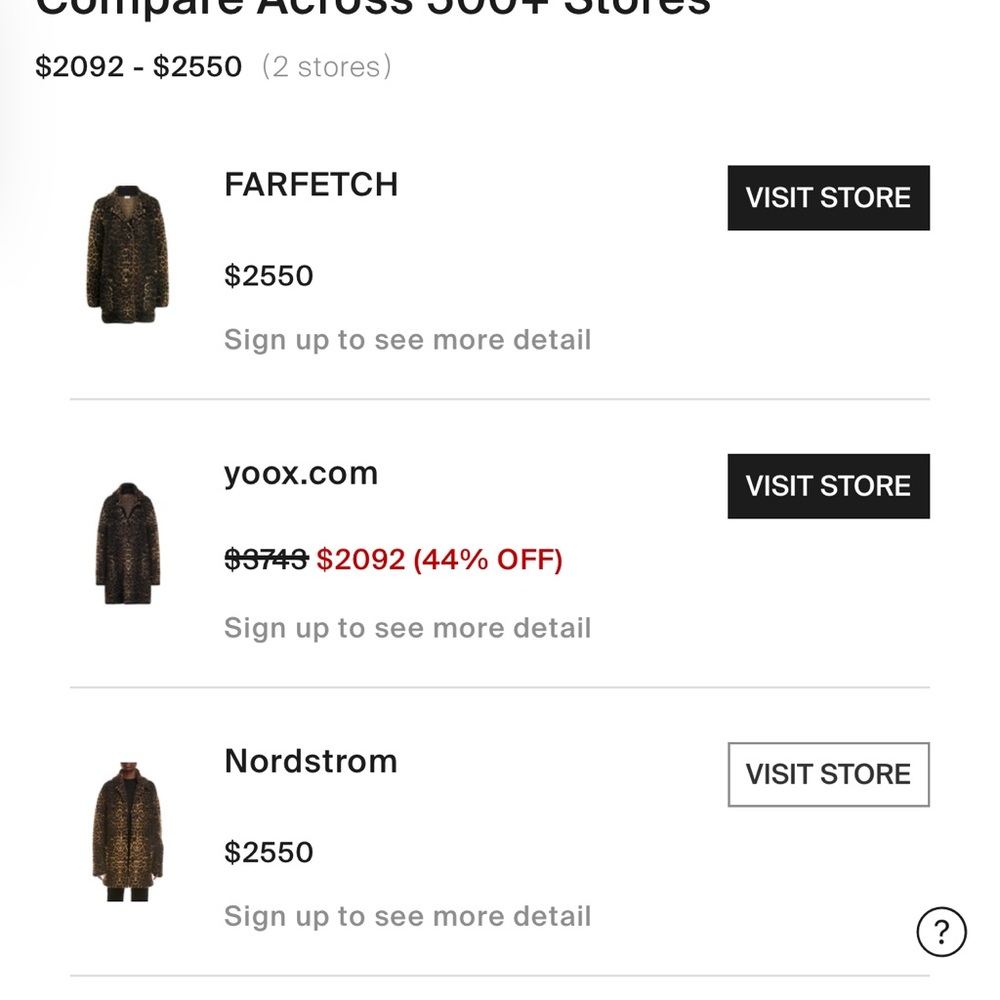Click "Sign up to see more detail" under FARFETCH
Image resolution: width=1000 pixels, height=1000 pixels.
407,340
